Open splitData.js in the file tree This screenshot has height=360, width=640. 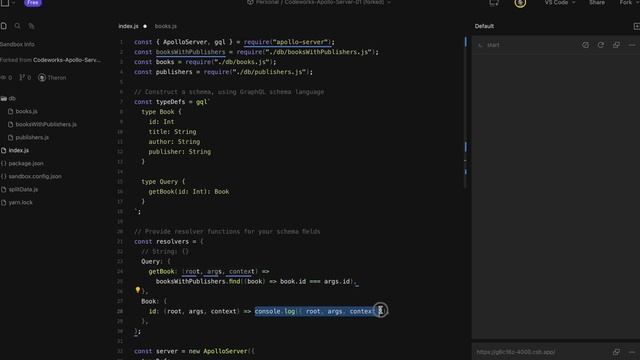pyautogui.click(x=23, y=189)
